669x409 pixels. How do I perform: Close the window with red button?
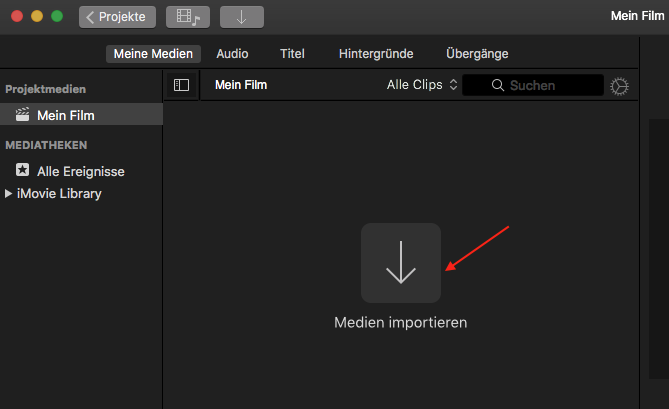[17, 16]
